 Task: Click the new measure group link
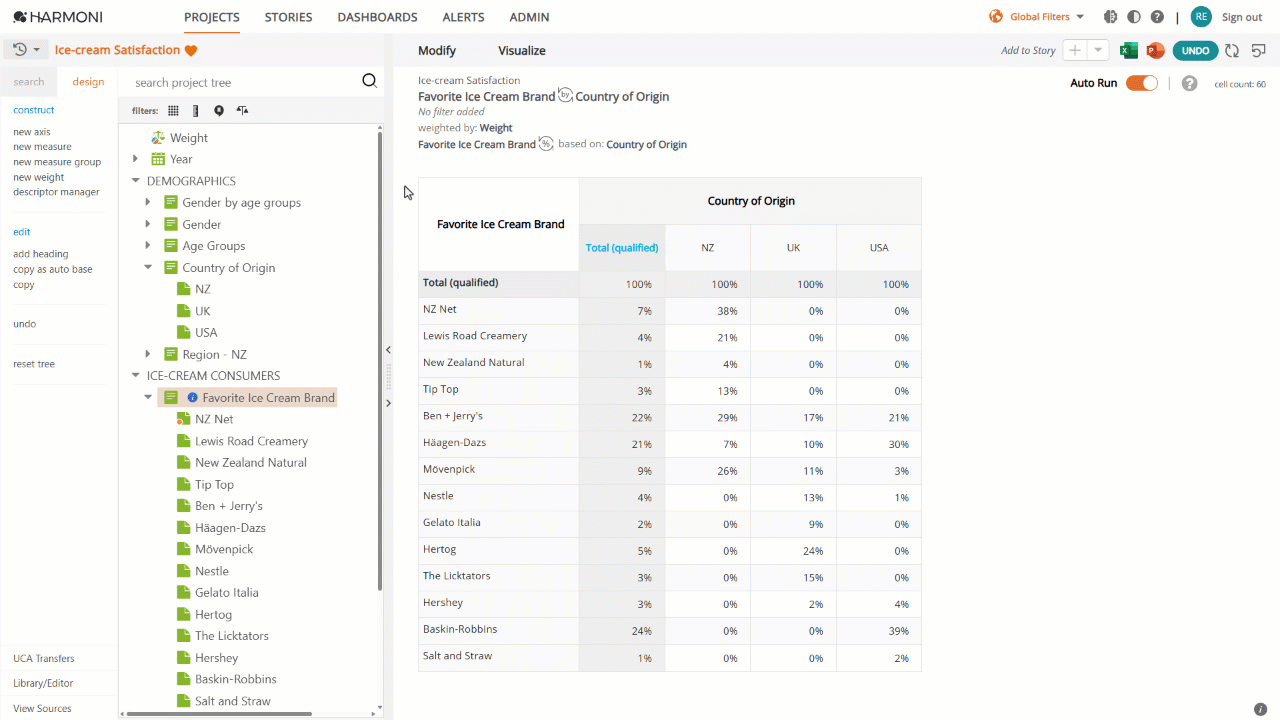coord(57,162)
